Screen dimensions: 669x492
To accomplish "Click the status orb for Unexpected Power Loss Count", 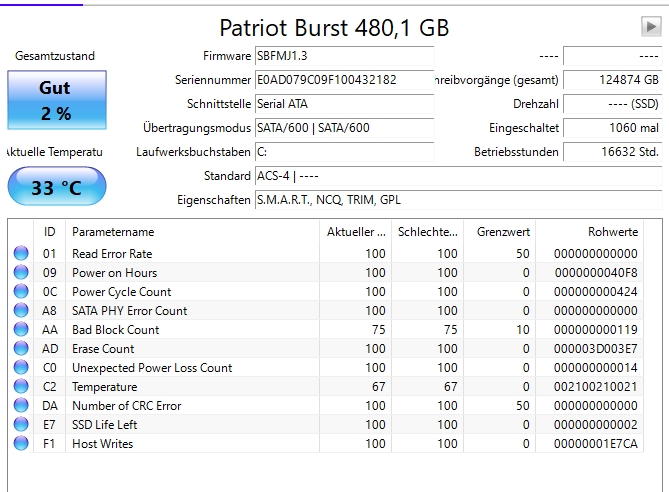I will [21, 367].
